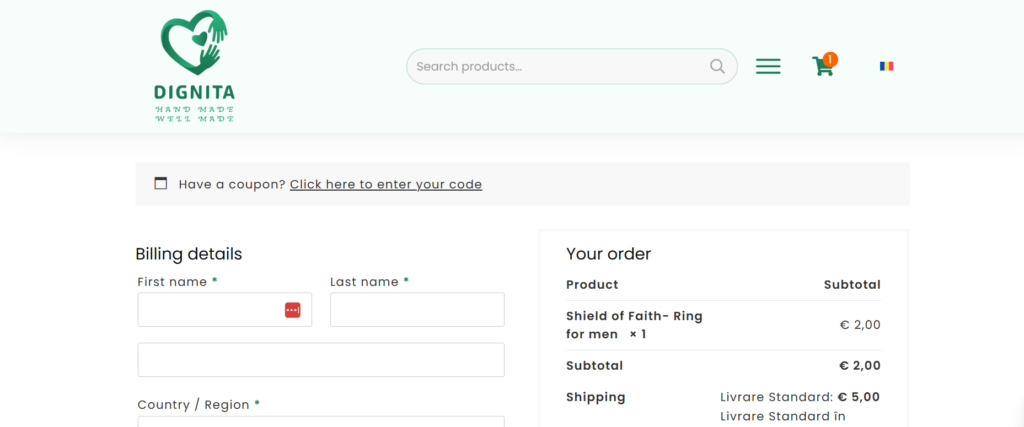The height and width of the screenshot is (427, 1024).
Task: Click the red password manager icon in First name
Action: click(293, 310)
